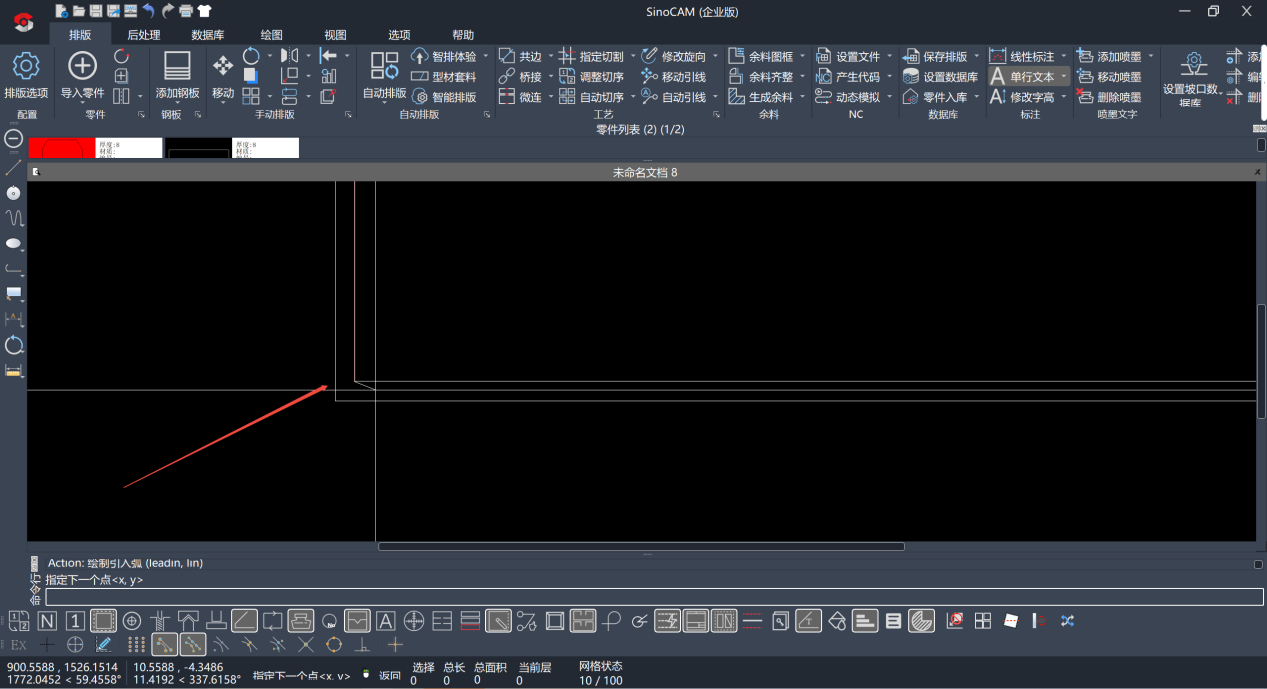The height and width of the screenshot is (689, 1267).
Task: Expand the 线性标注 dropdown arrow
Action: (1063, 57)
